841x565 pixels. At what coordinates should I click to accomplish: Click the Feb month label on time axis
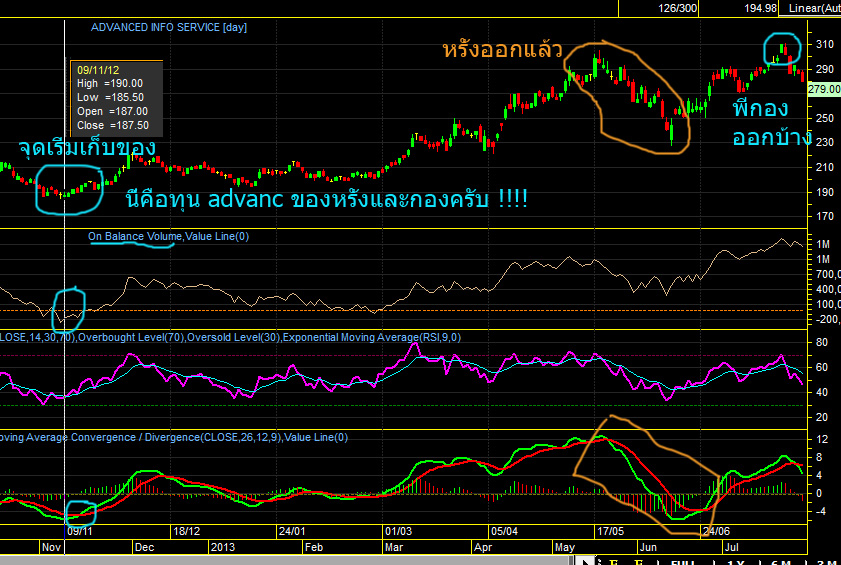[x=313, y=547]
